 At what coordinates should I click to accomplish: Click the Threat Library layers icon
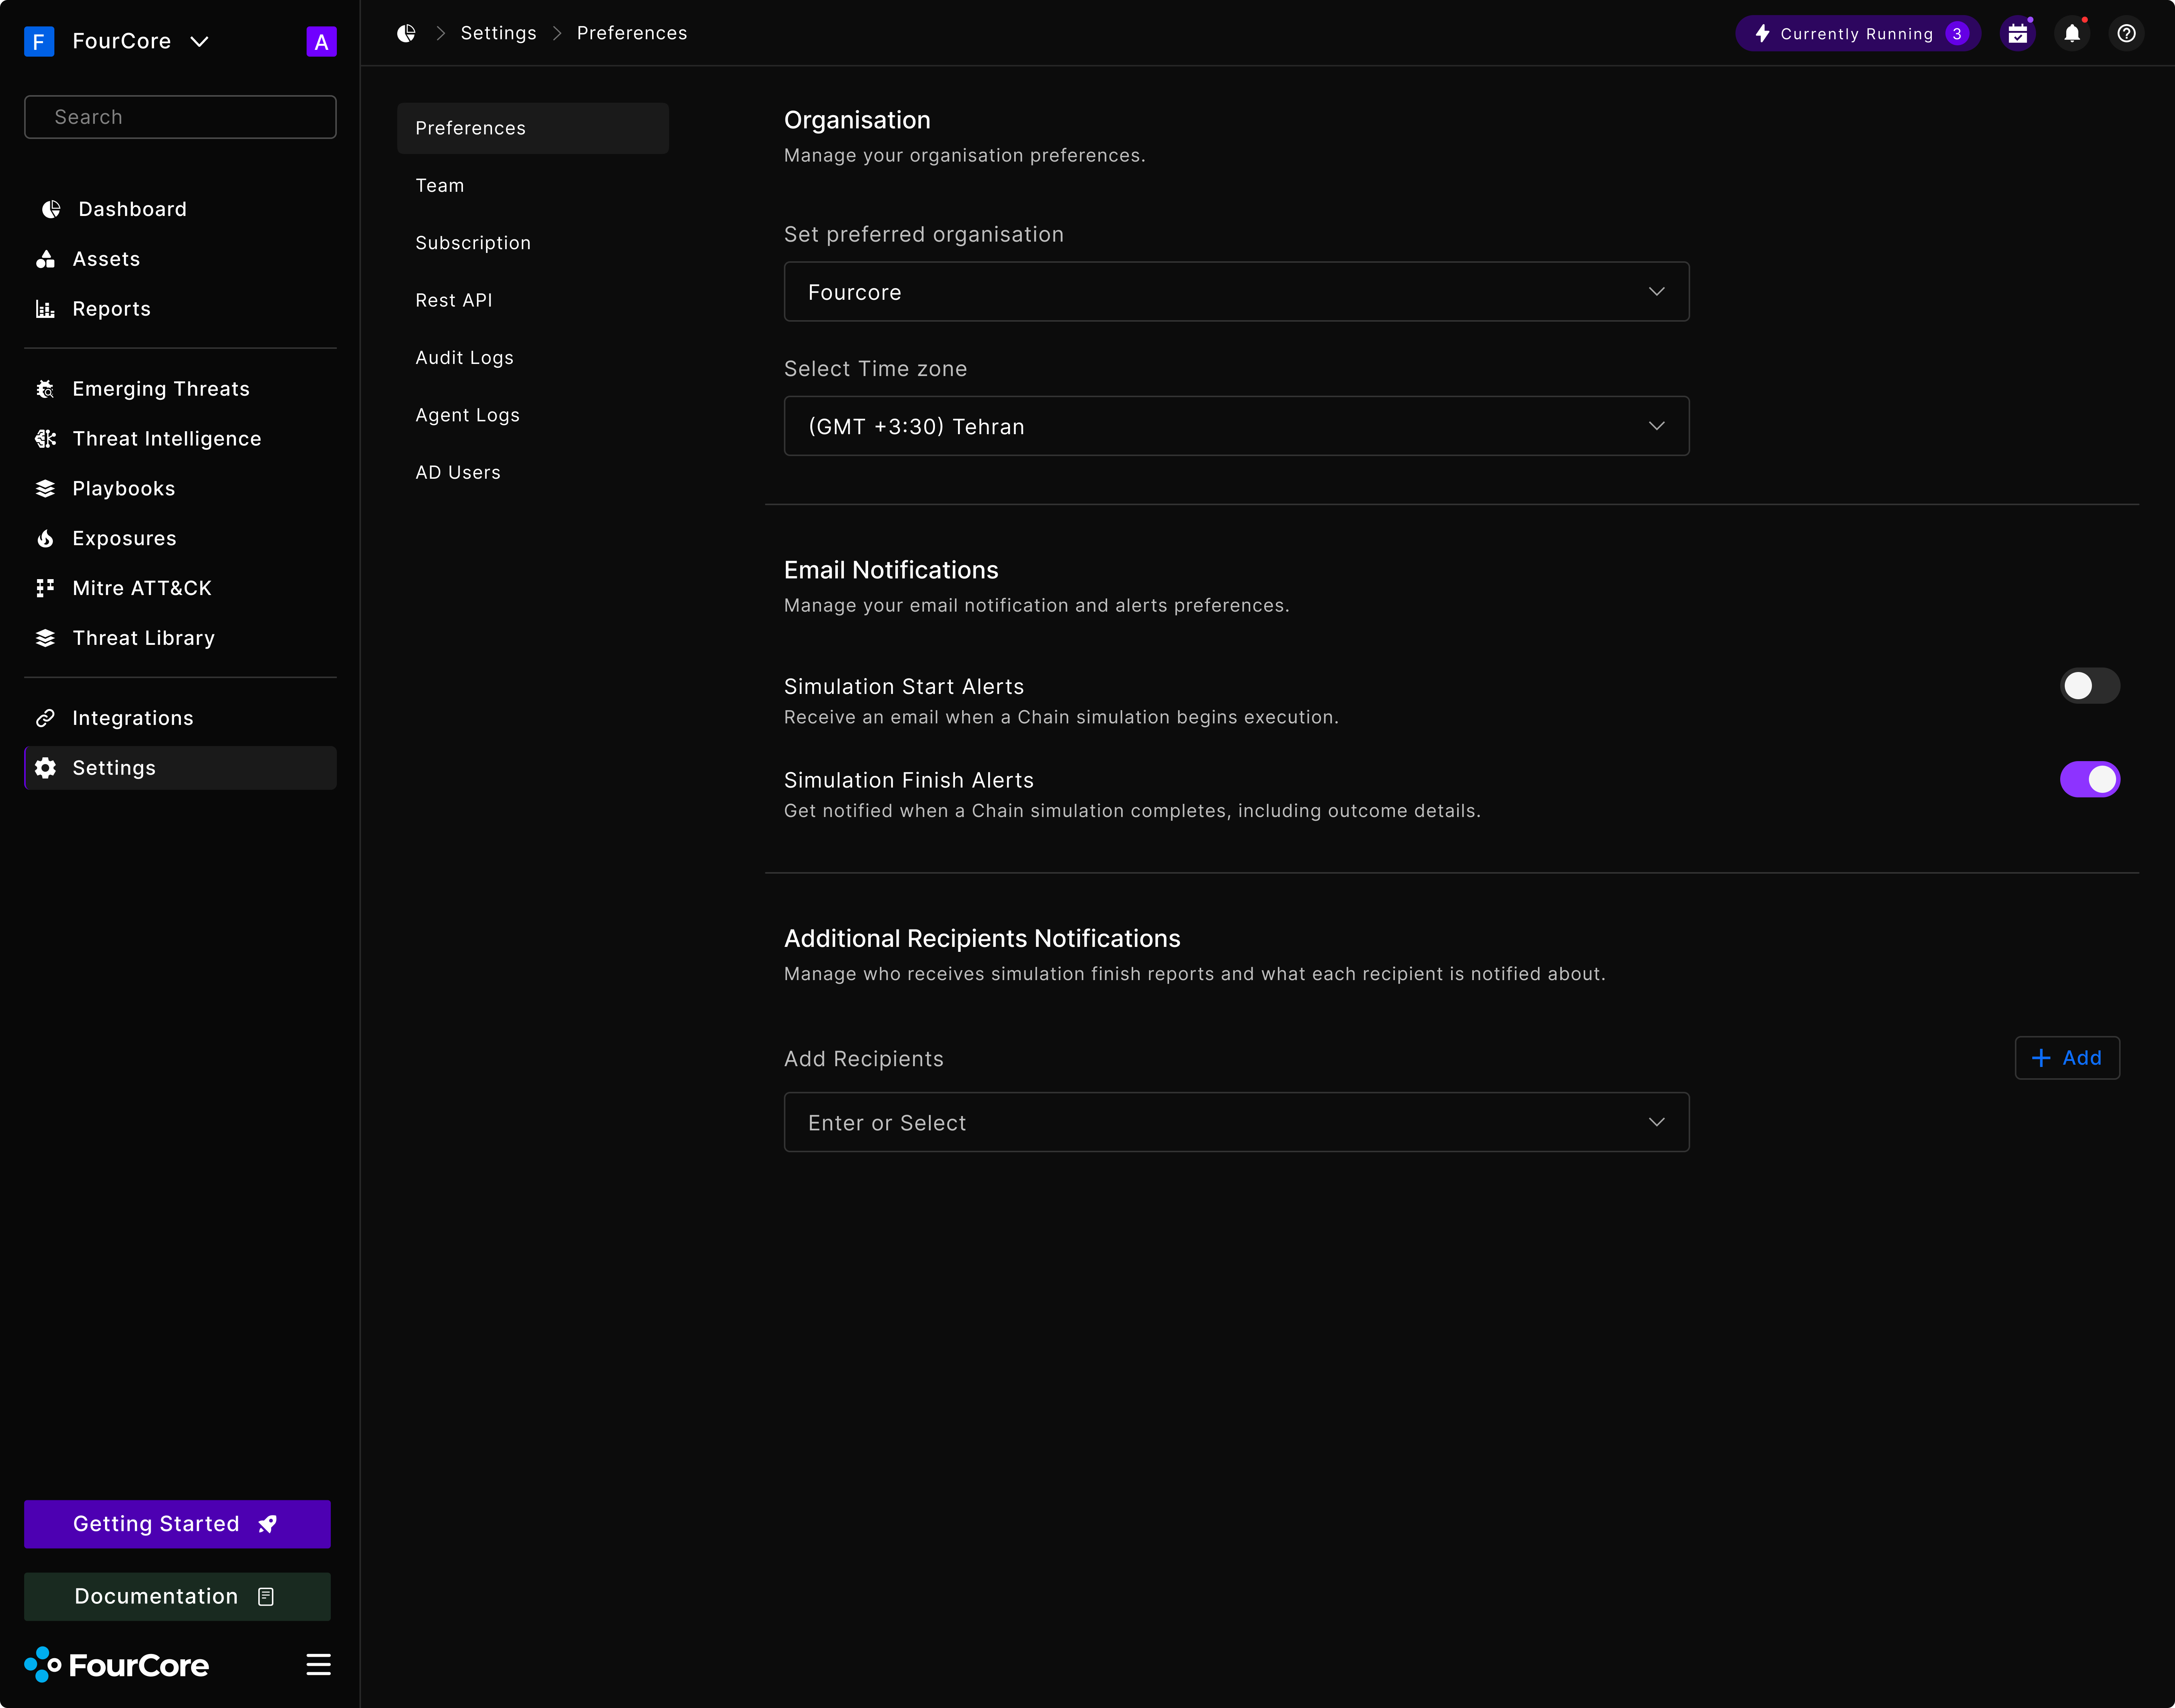click(45, 638)
